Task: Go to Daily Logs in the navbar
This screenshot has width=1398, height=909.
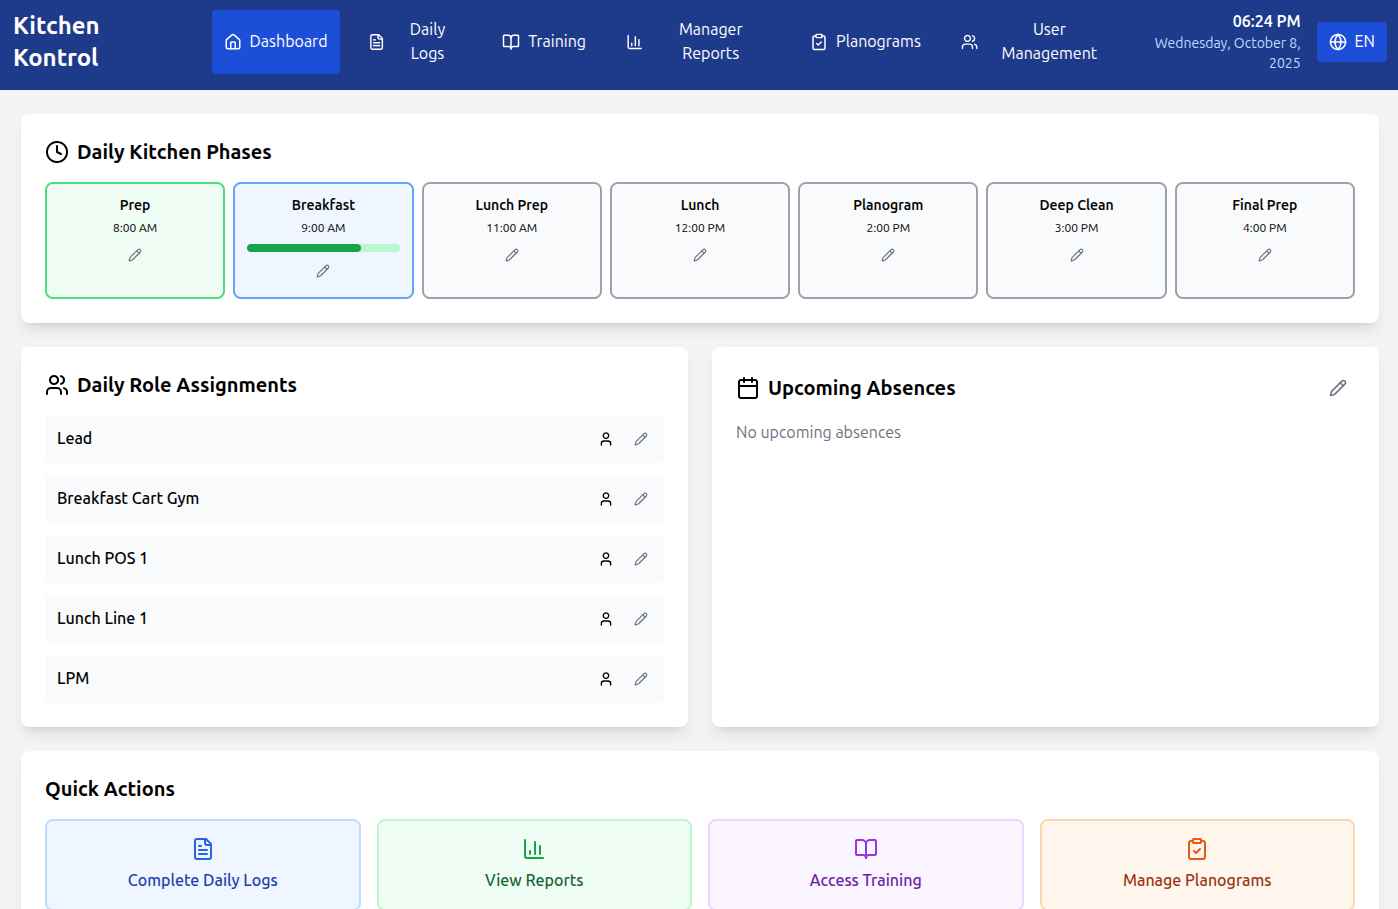Action: point(407,42)
